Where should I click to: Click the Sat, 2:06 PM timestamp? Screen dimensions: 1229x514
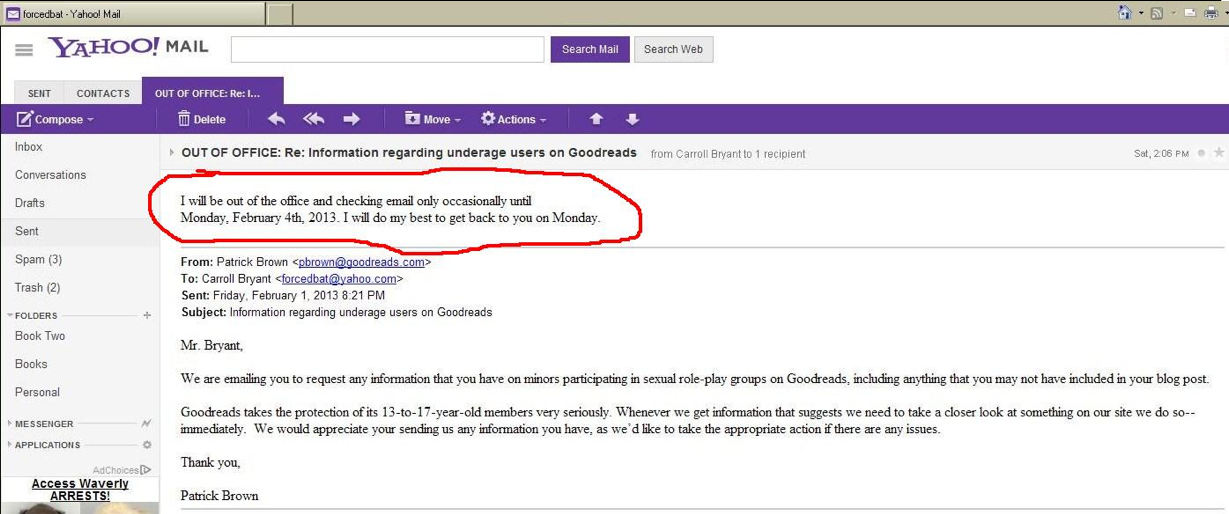coord(1161,154)
